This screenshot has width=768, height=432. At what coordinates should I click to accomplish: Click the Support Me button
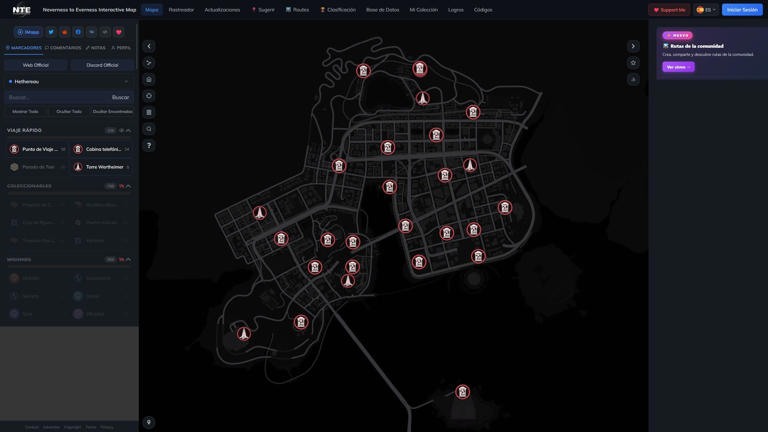[669, 10]
